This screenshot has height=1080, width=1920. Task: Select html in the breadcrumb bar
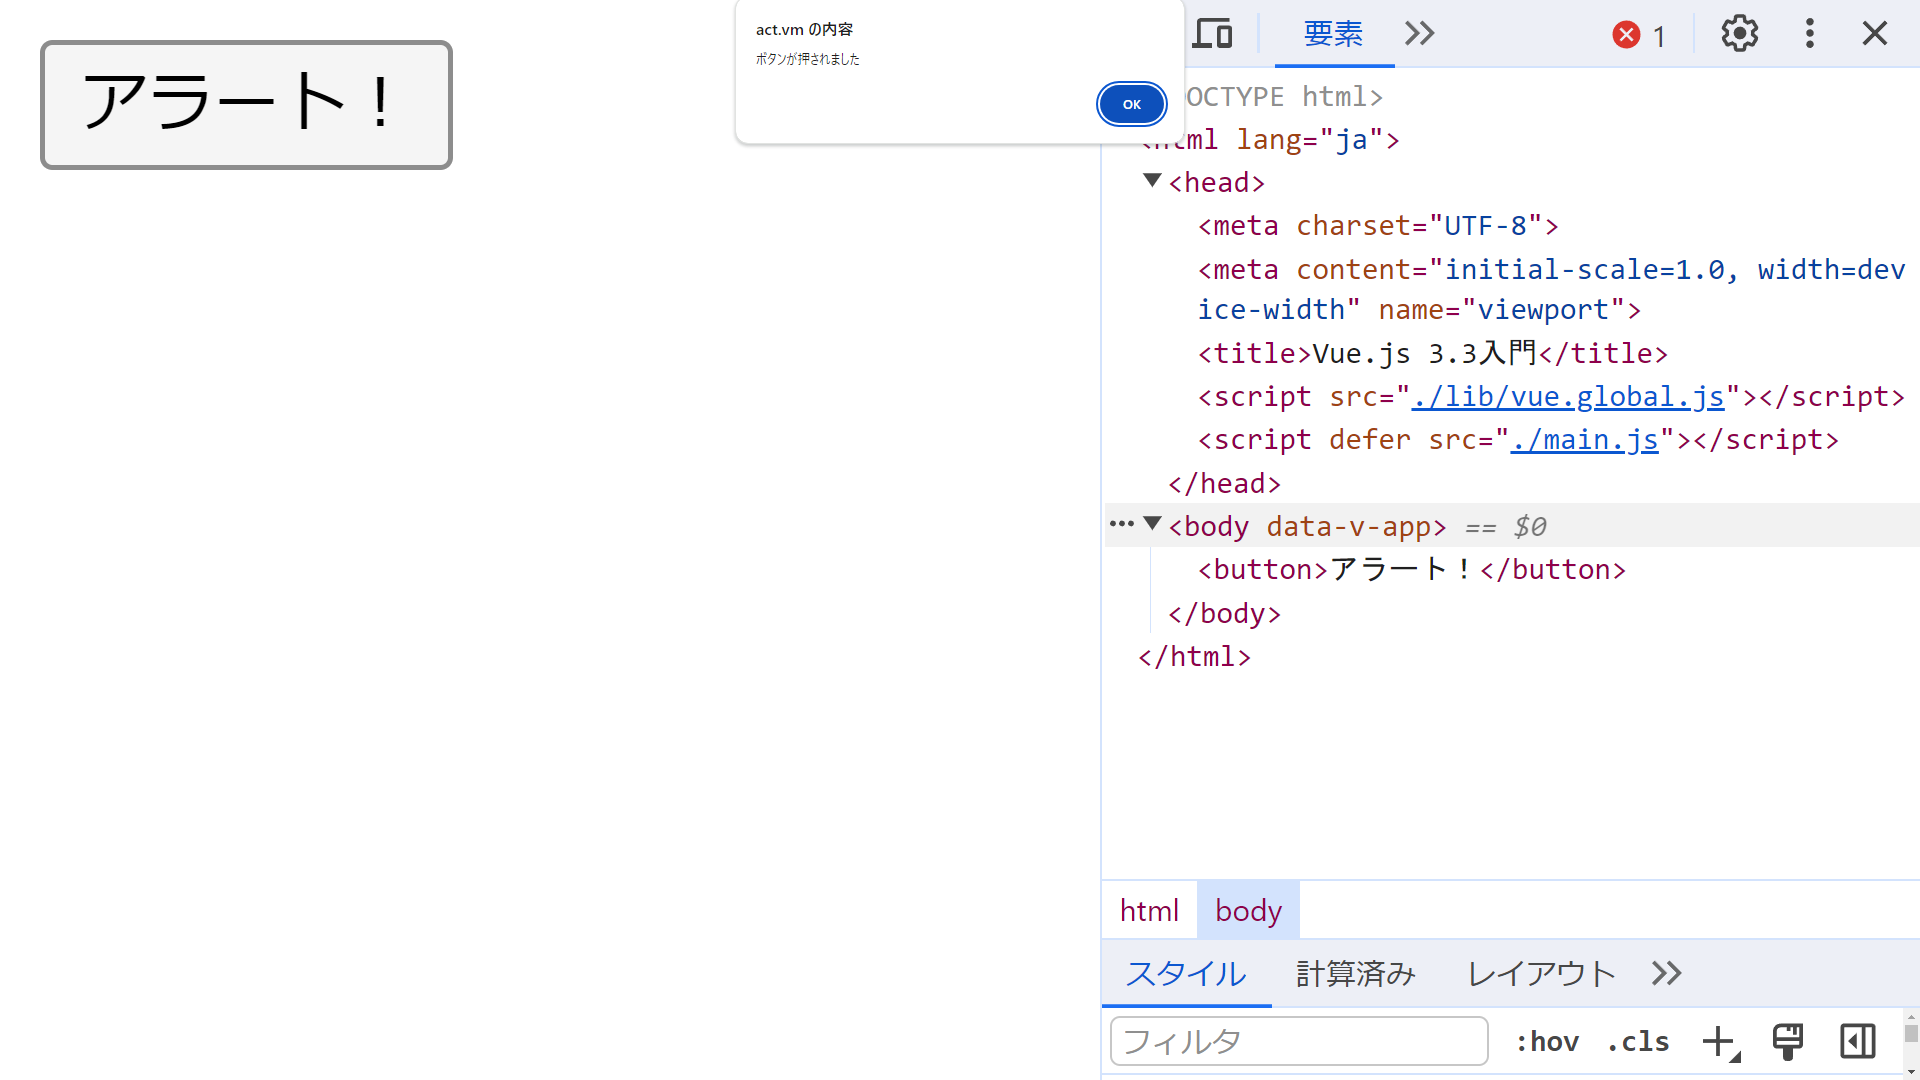[1149, 911]
